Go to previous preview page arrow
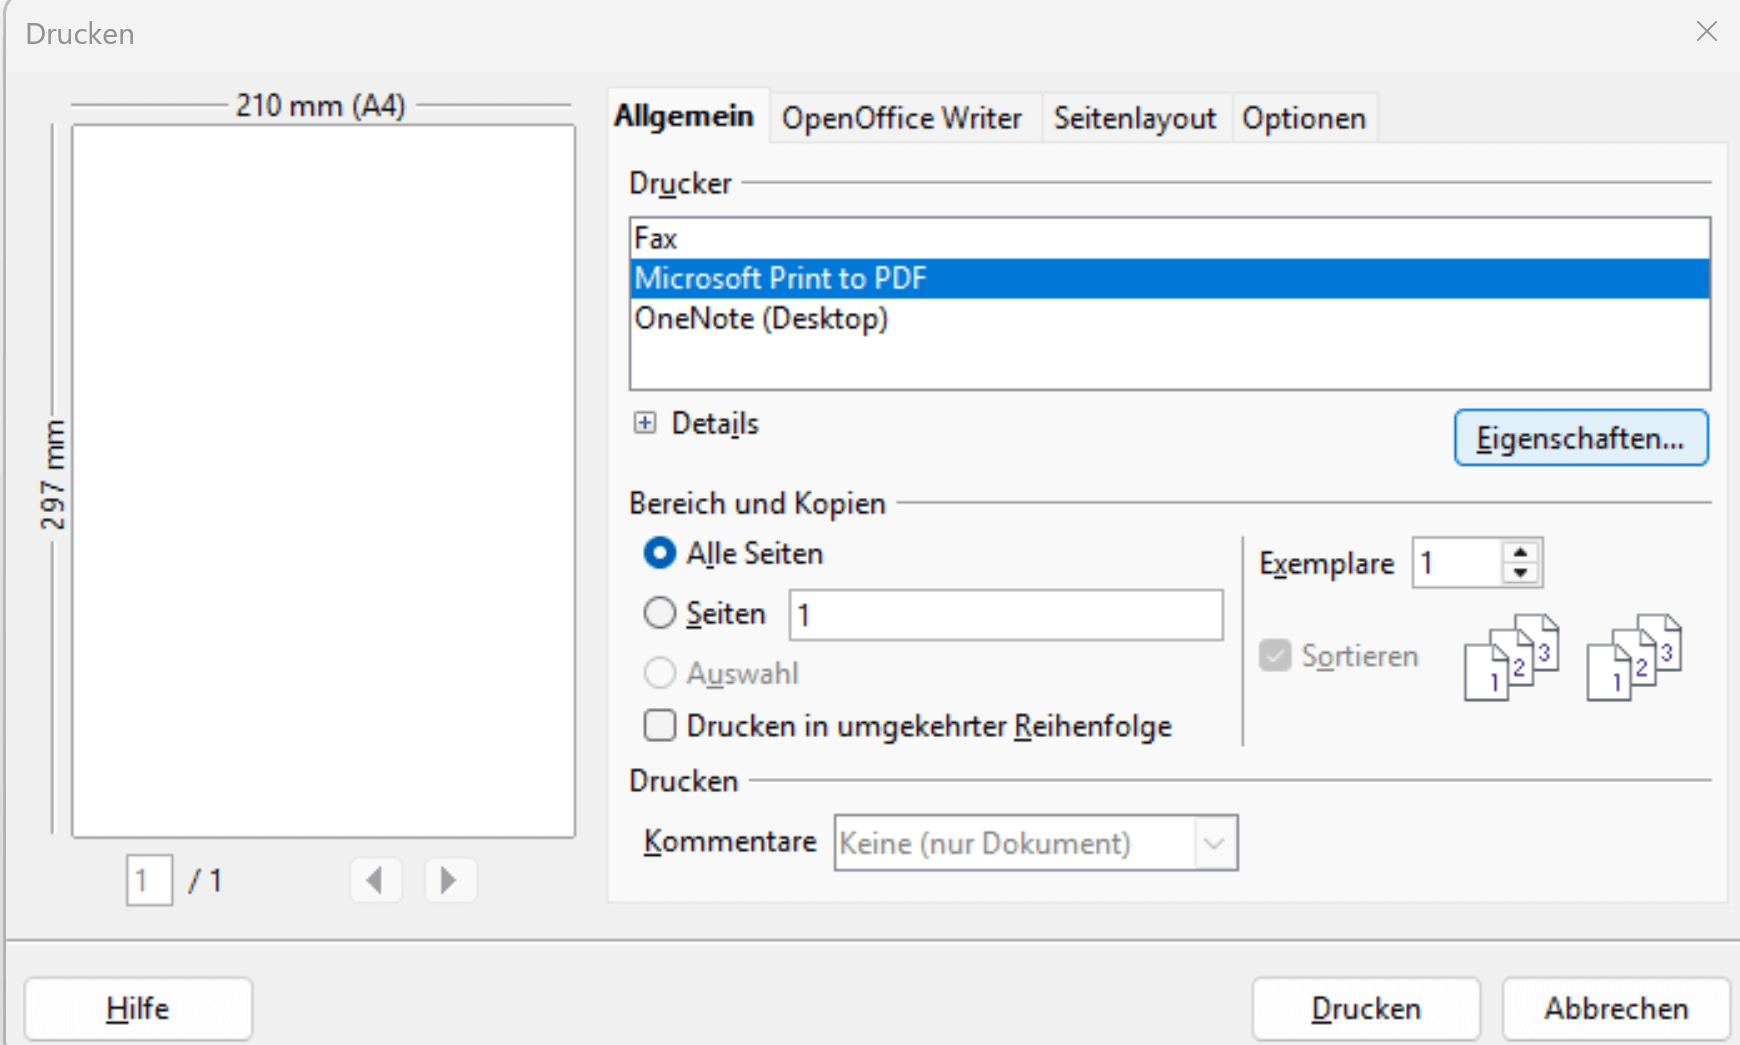 pos(376,880)
